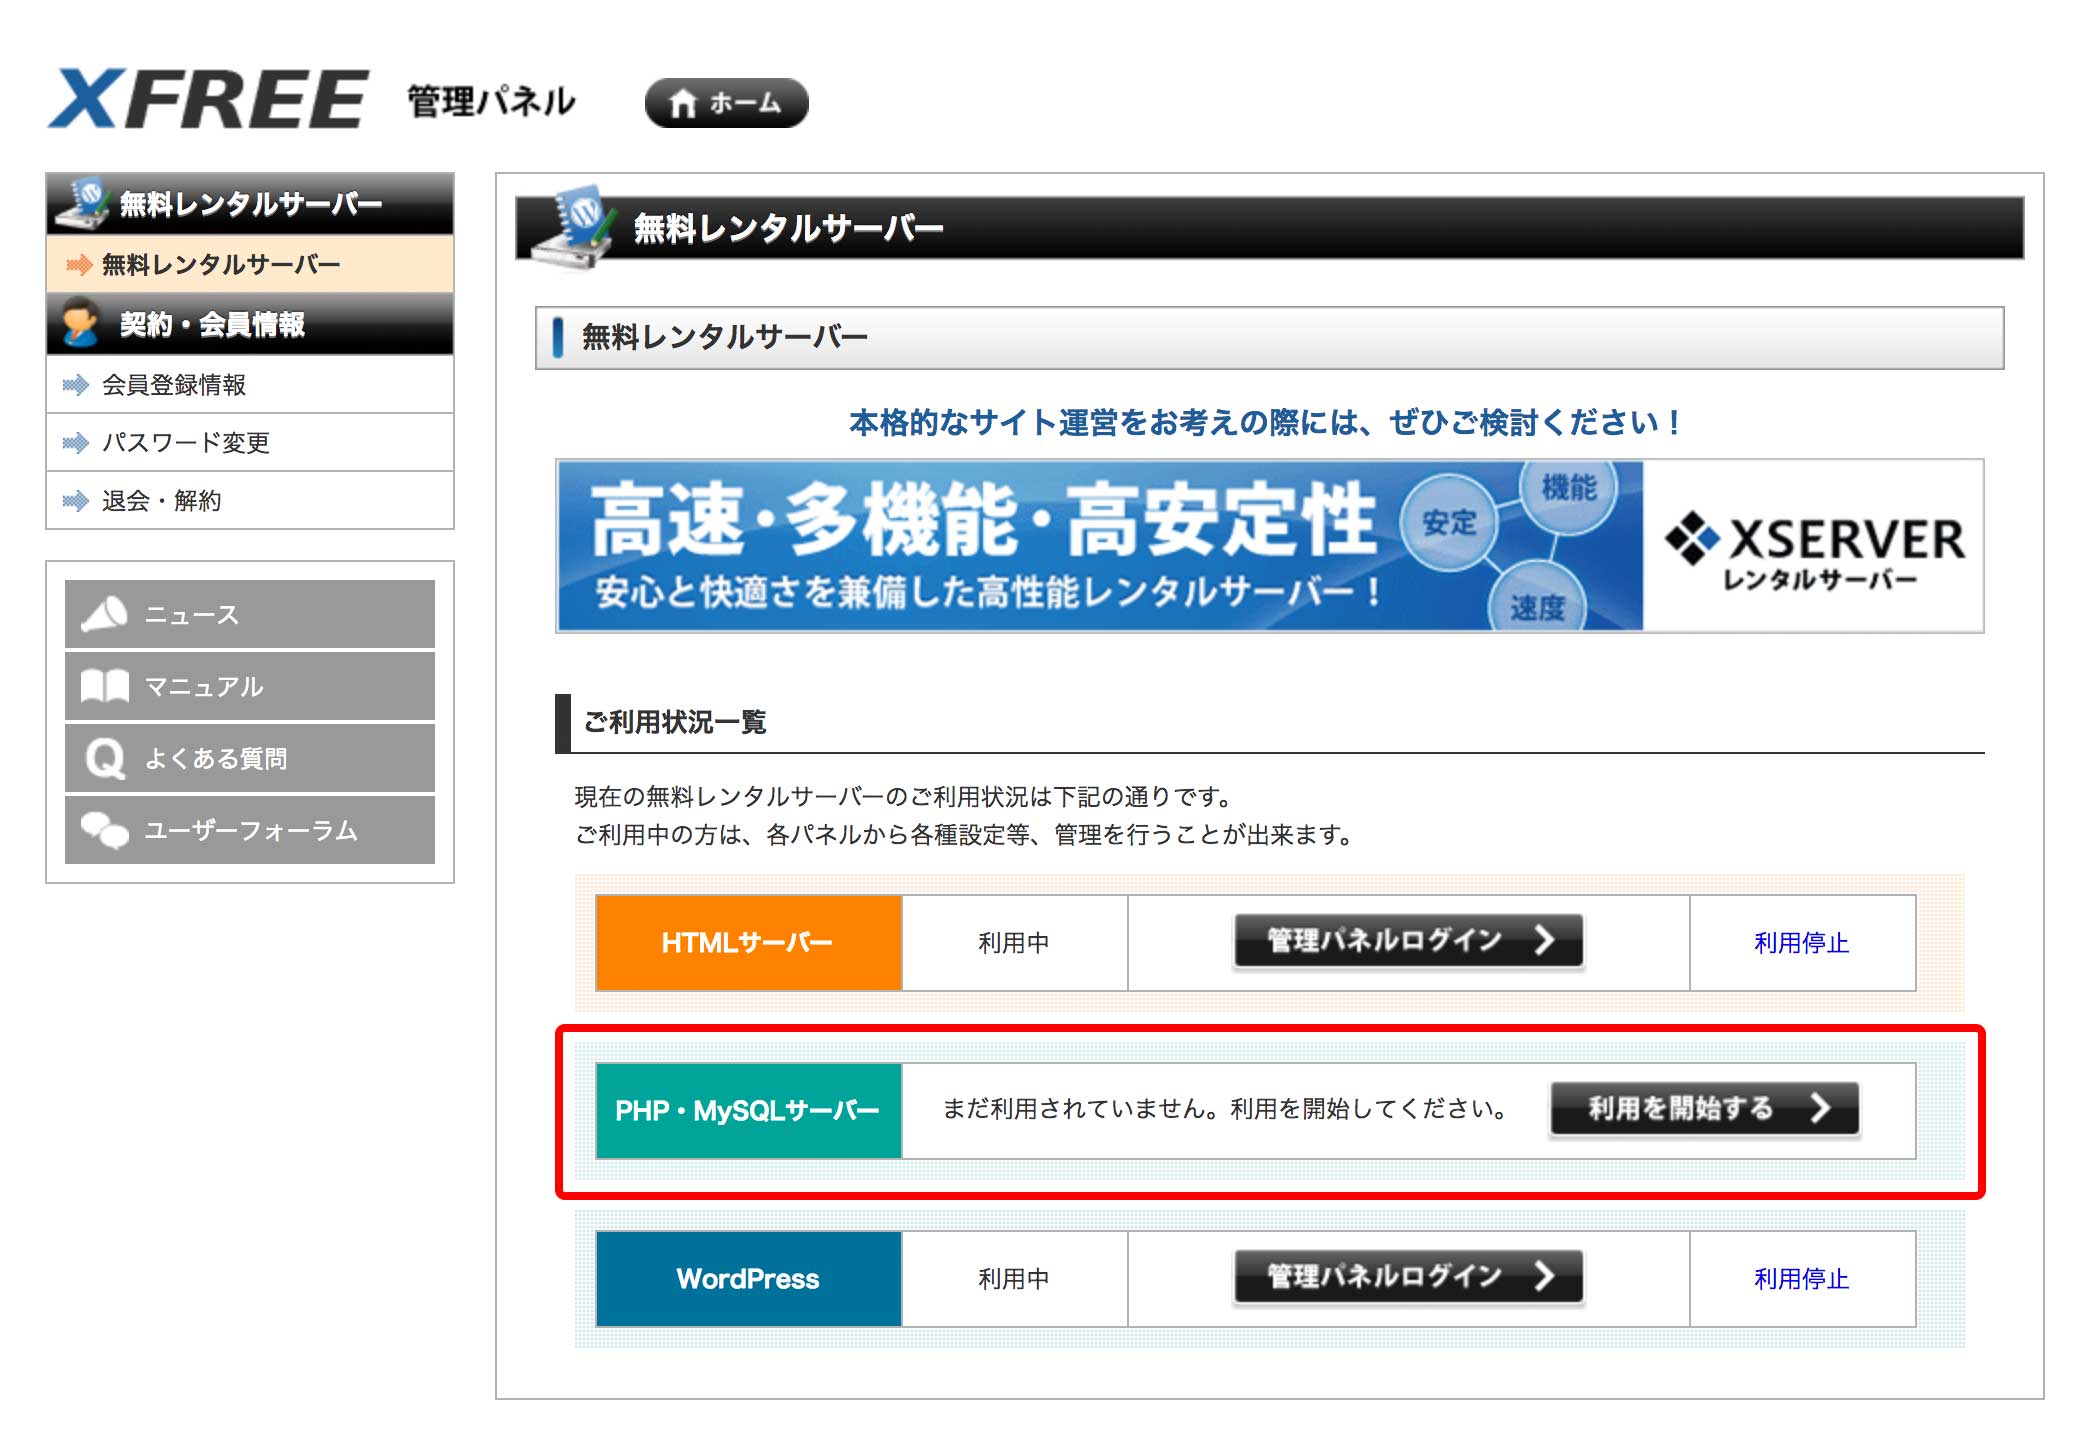
Task: Click the XSERVER レンタルサーバー banner
Action: coord(1270,546)
